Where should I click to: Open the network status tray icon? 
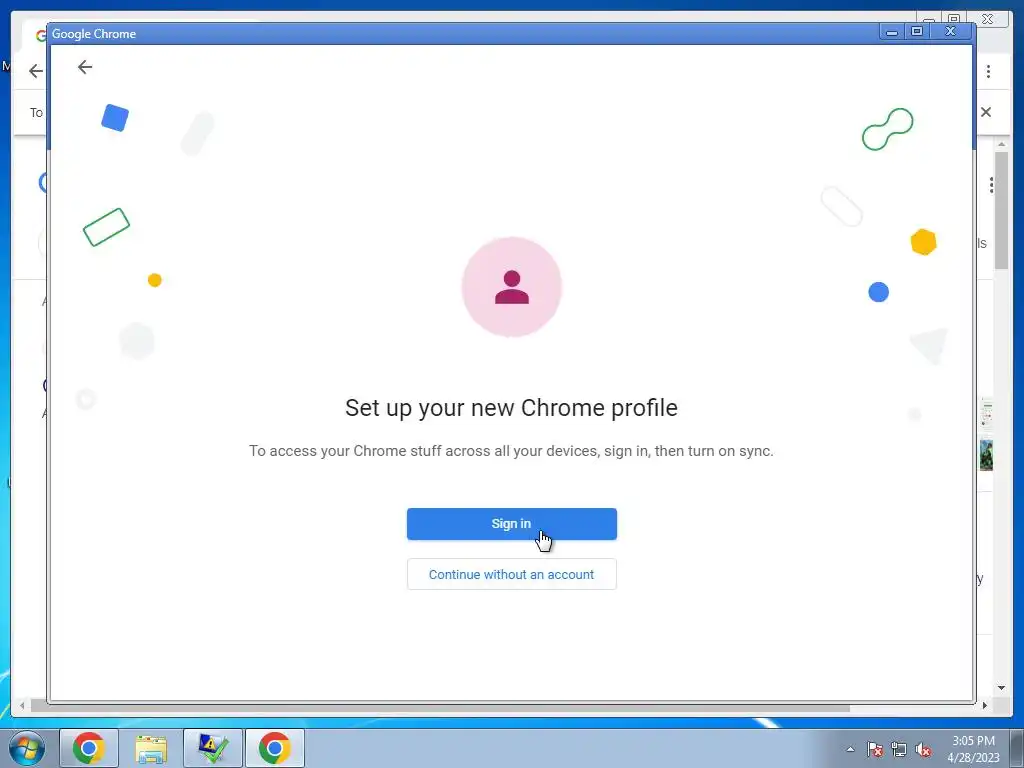pos(899,749)
